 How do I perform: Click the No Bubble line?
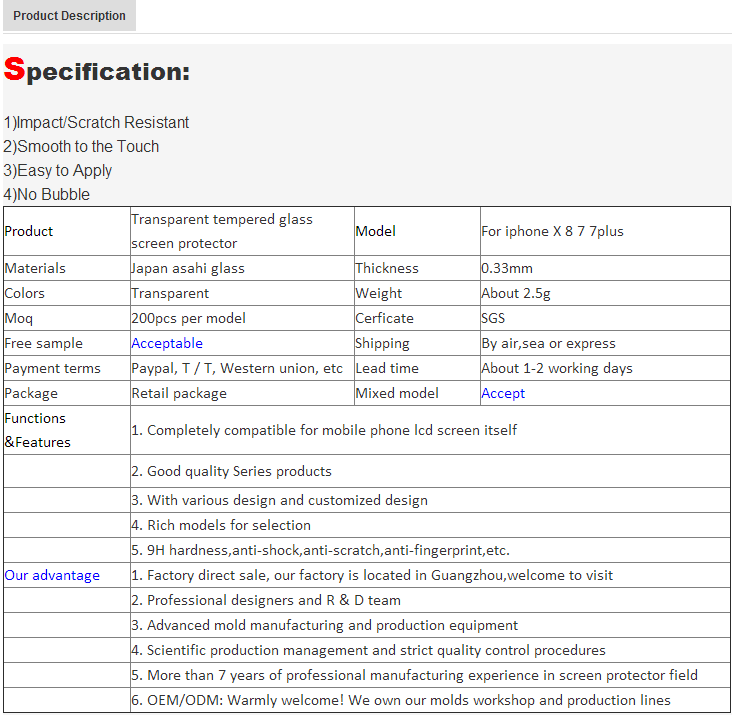click(46, 194)
